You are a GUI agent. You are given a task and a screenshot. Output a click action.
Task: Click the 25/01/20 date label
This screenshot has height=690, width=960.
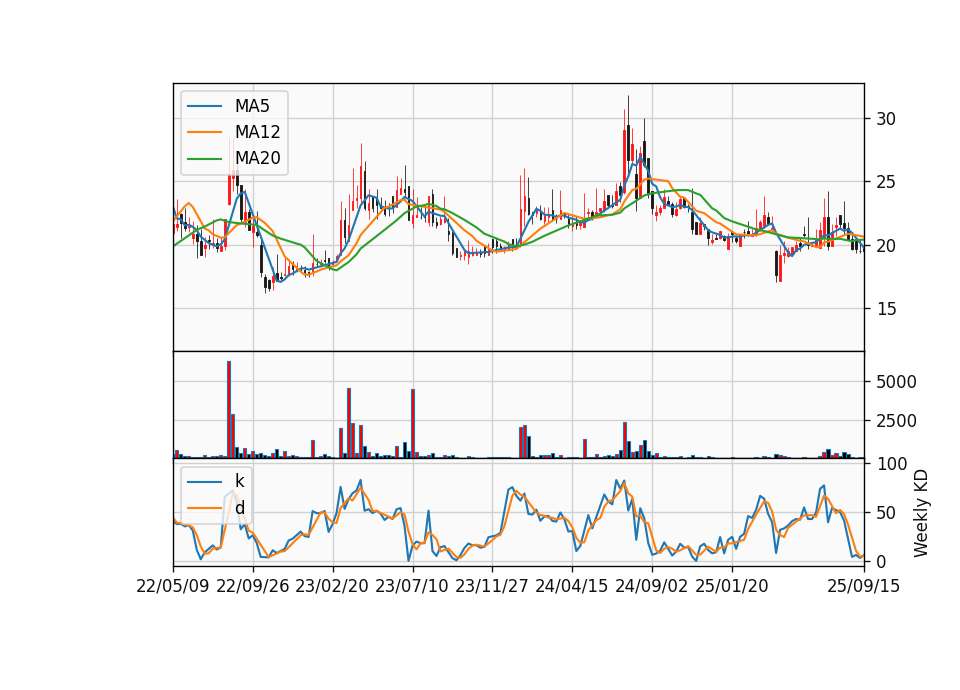tap(732, 586)
